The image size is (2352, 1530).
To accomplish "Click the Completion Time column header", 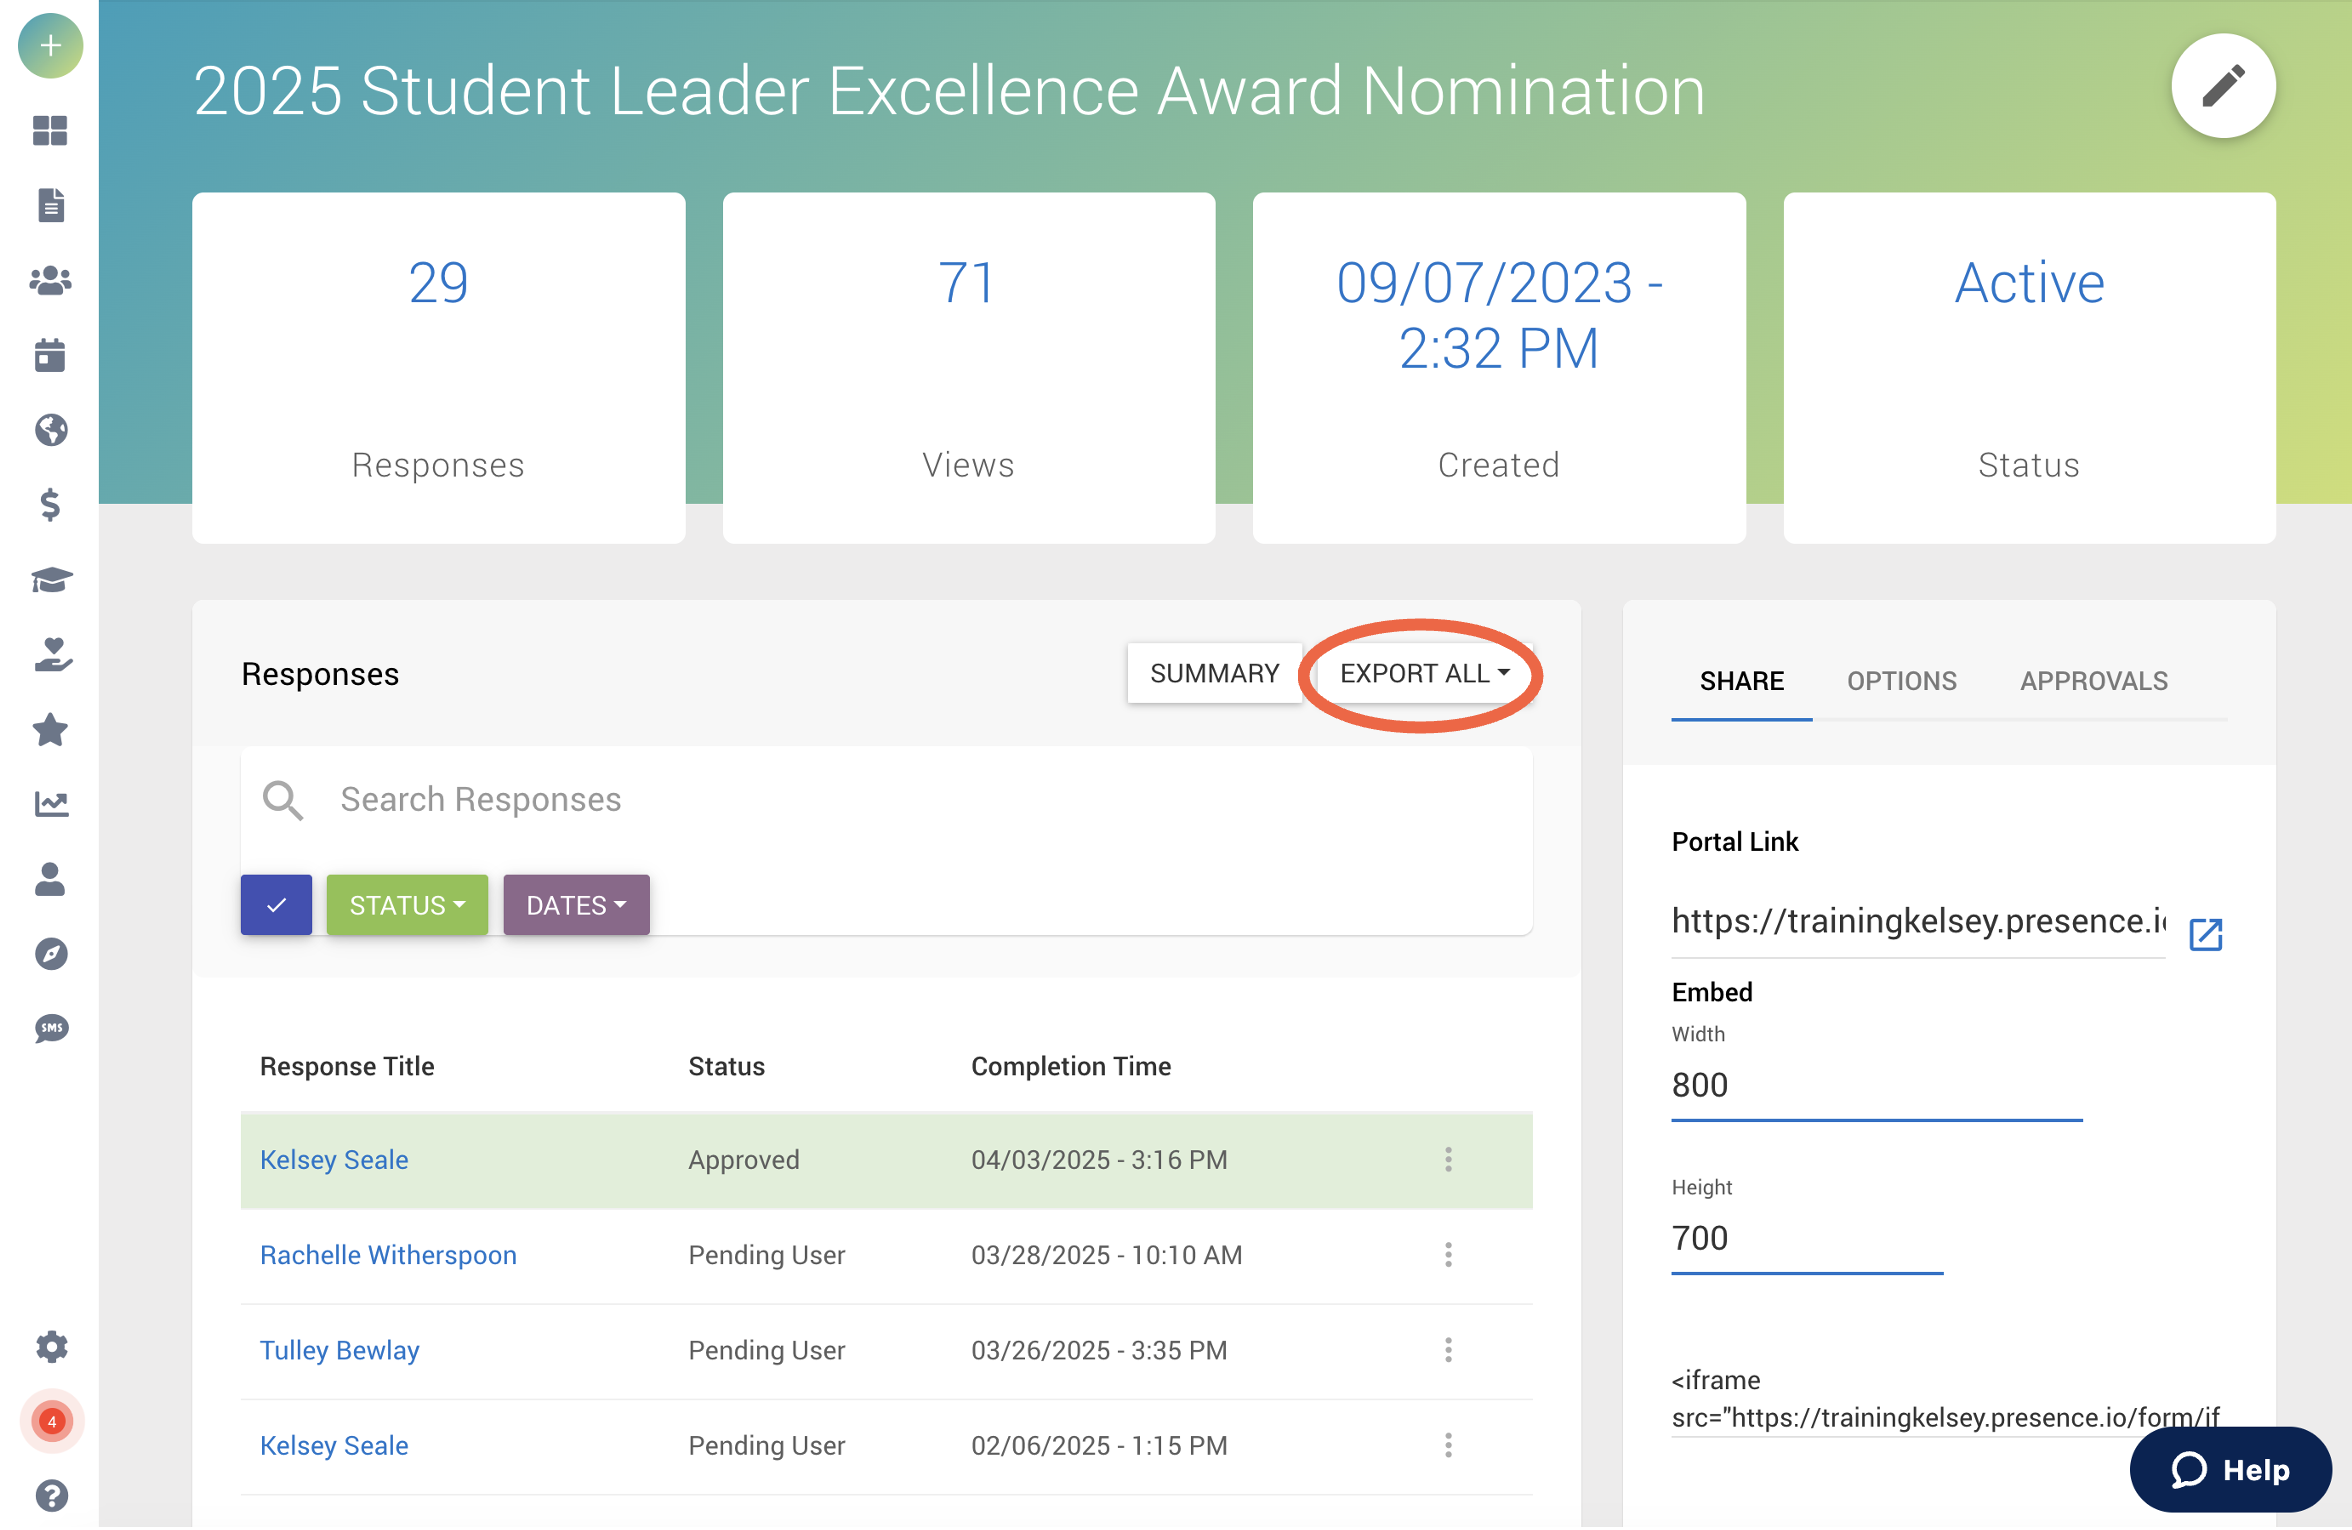I will 1071,1067.
